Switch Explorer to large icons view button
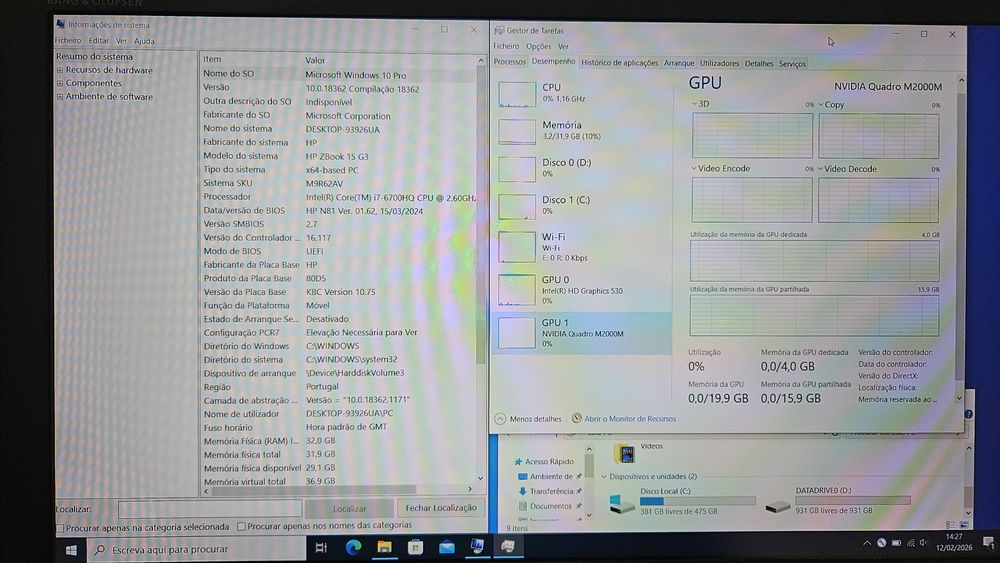The image size is (1000, 563). (x=964, y=525)
